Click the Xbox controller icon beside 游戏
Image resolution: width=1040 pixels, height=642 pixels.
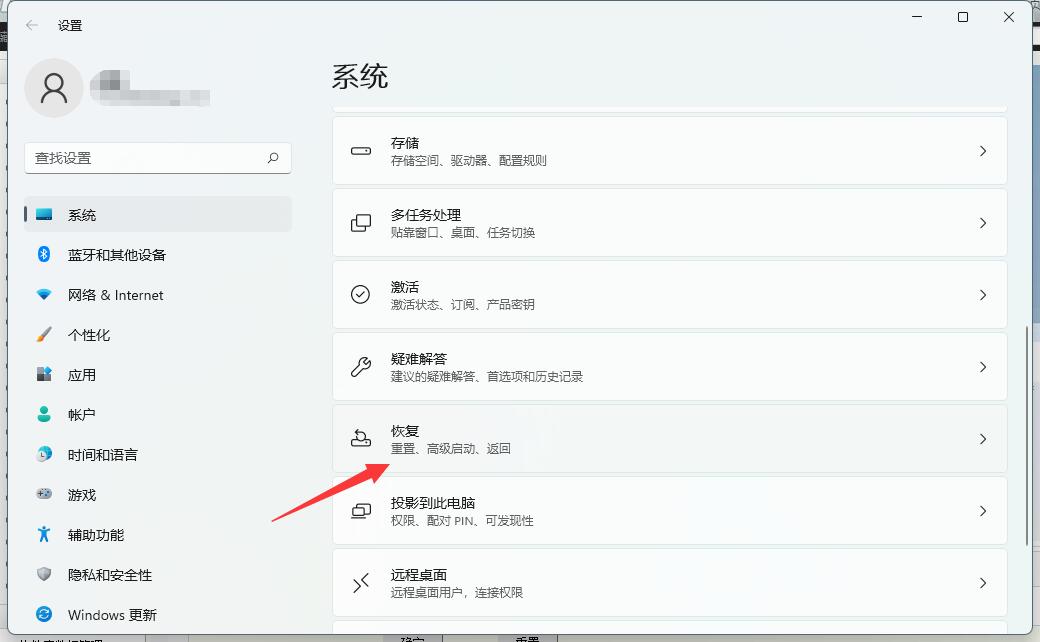(x=41, y=495)
